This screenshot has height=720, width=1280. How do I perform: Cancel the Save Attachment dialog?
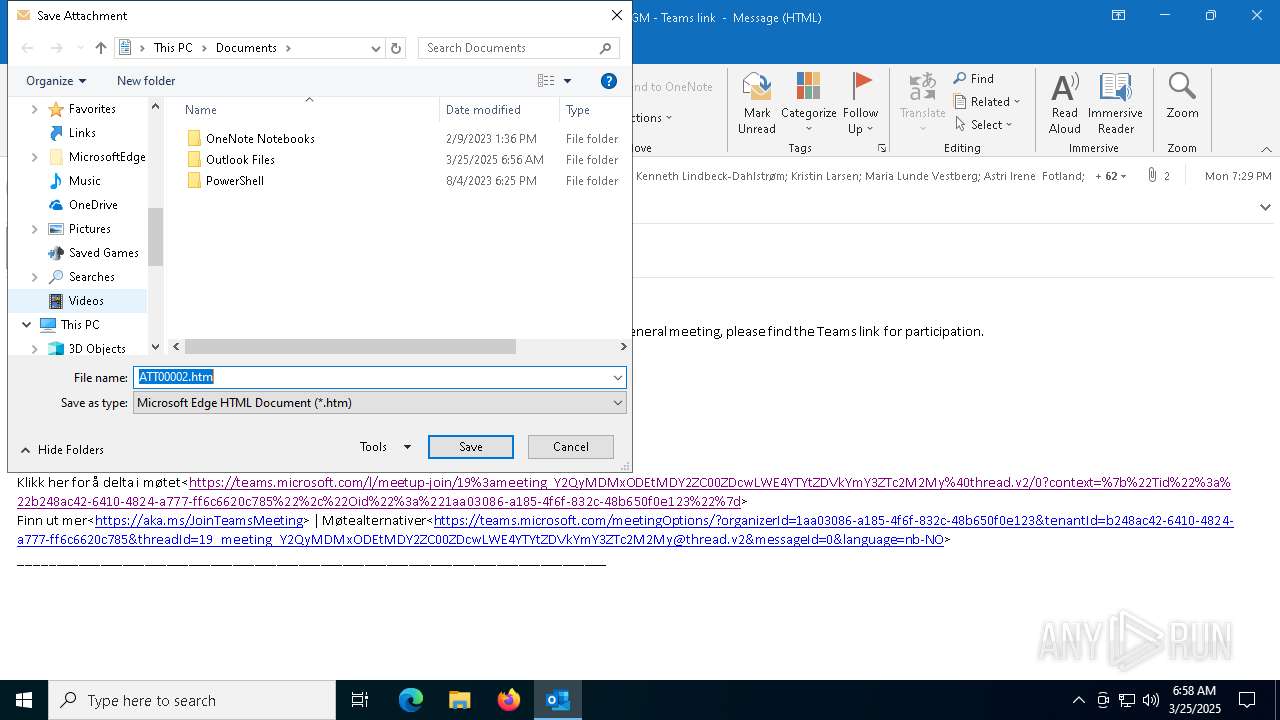coord(571,447)
